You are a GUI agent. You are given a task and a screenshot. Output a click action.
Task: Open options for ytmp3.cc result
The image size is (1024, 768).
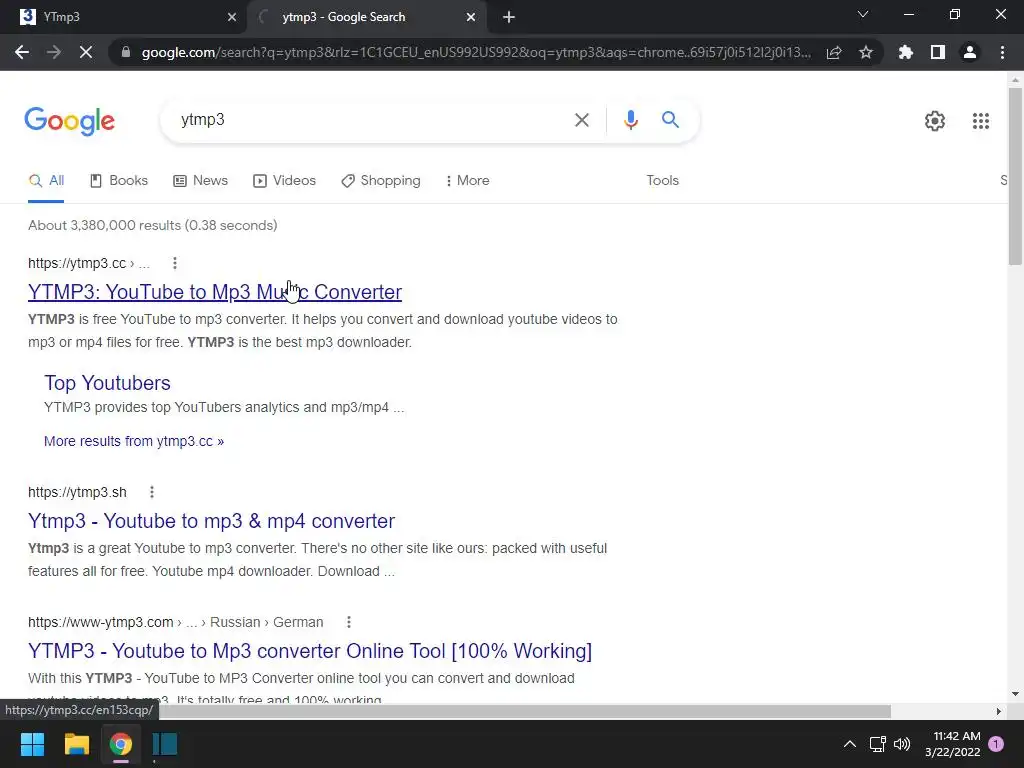coord(174,263)
